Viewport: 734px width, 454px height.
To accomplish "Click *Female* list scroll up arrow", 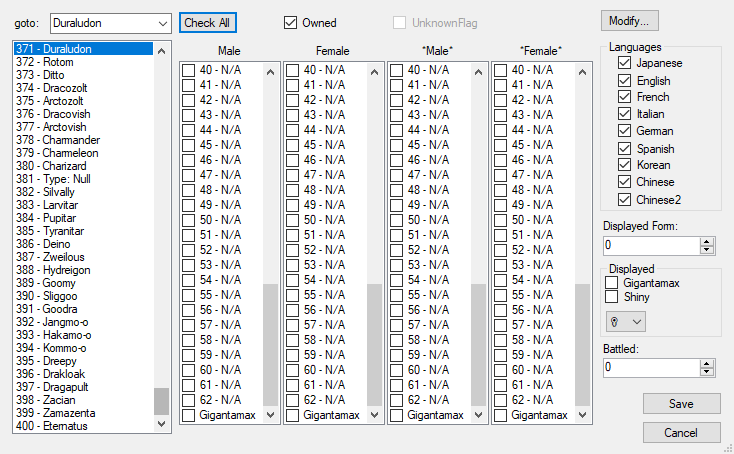I will pyautogui.click(x=582, y=72).
